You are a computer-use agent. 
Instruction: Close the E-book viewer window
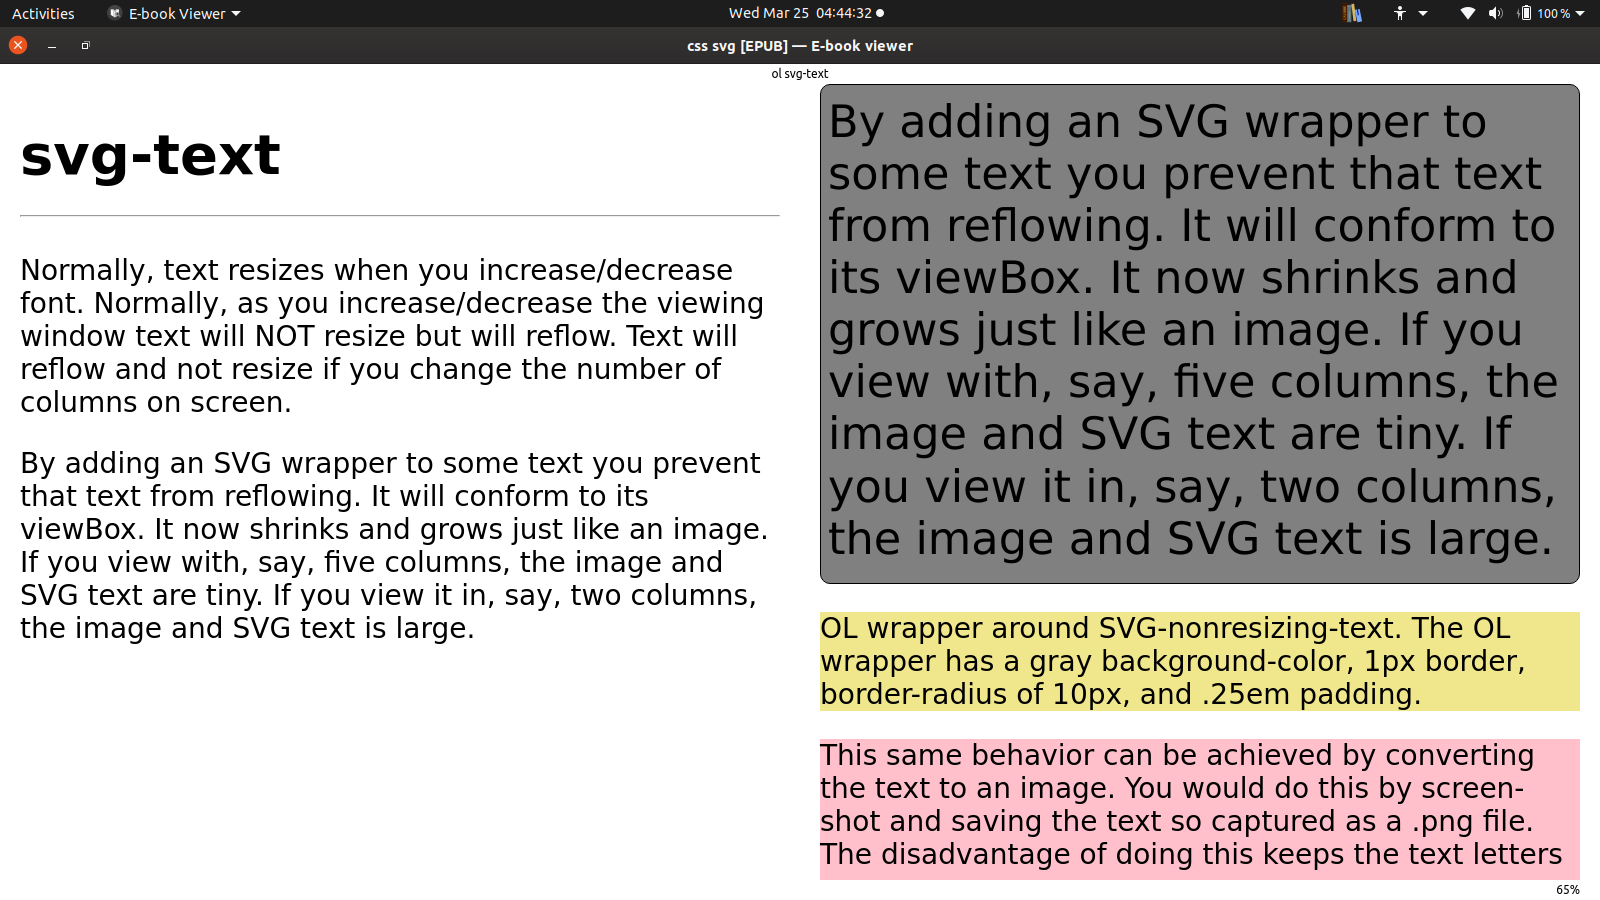coord(18,45)
